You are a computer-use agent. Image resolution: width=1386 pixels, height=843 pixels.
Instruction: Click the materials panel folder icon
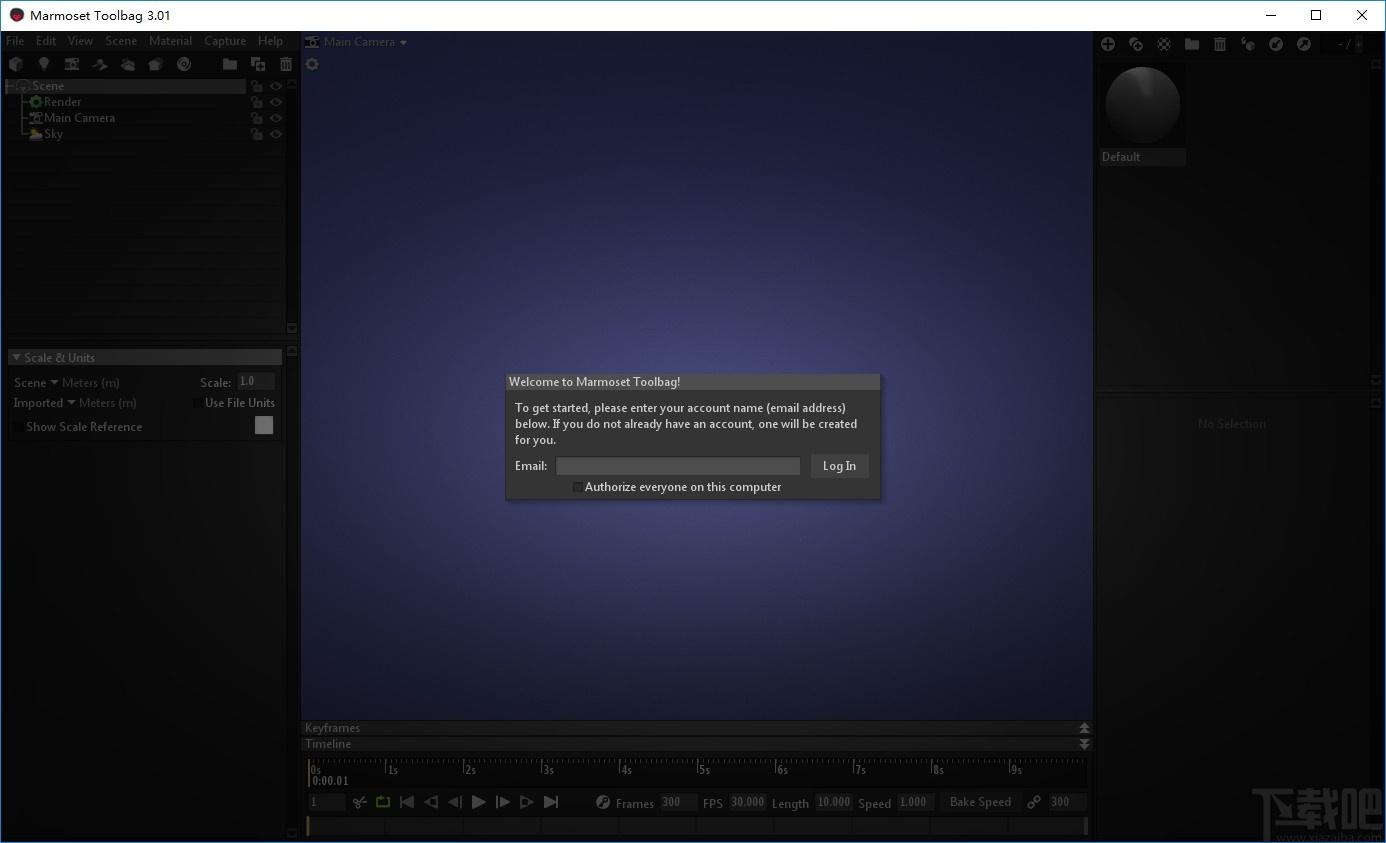(x=1192, y=44)
